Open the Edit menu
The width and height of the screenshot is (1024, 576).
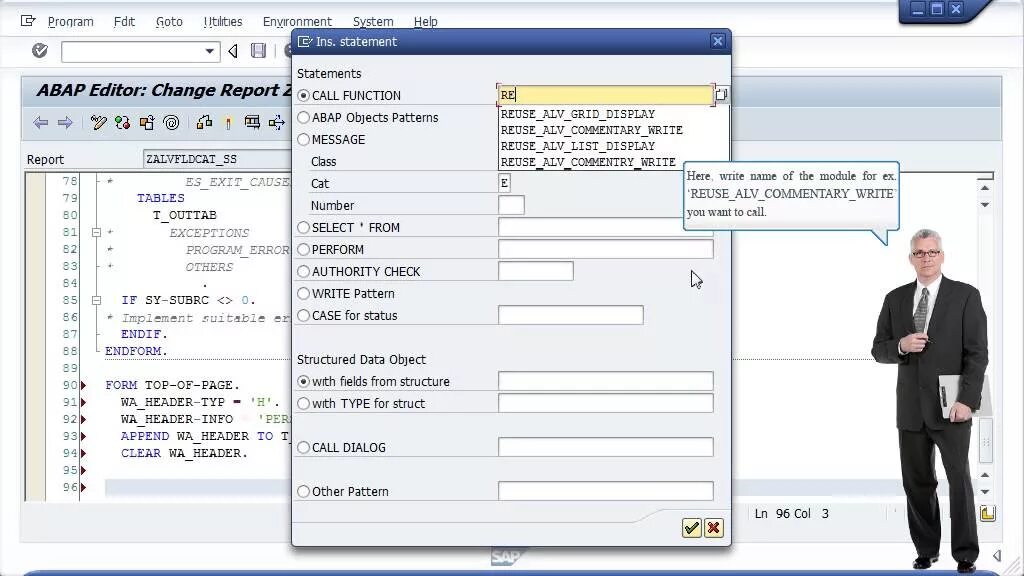[124, 22]
